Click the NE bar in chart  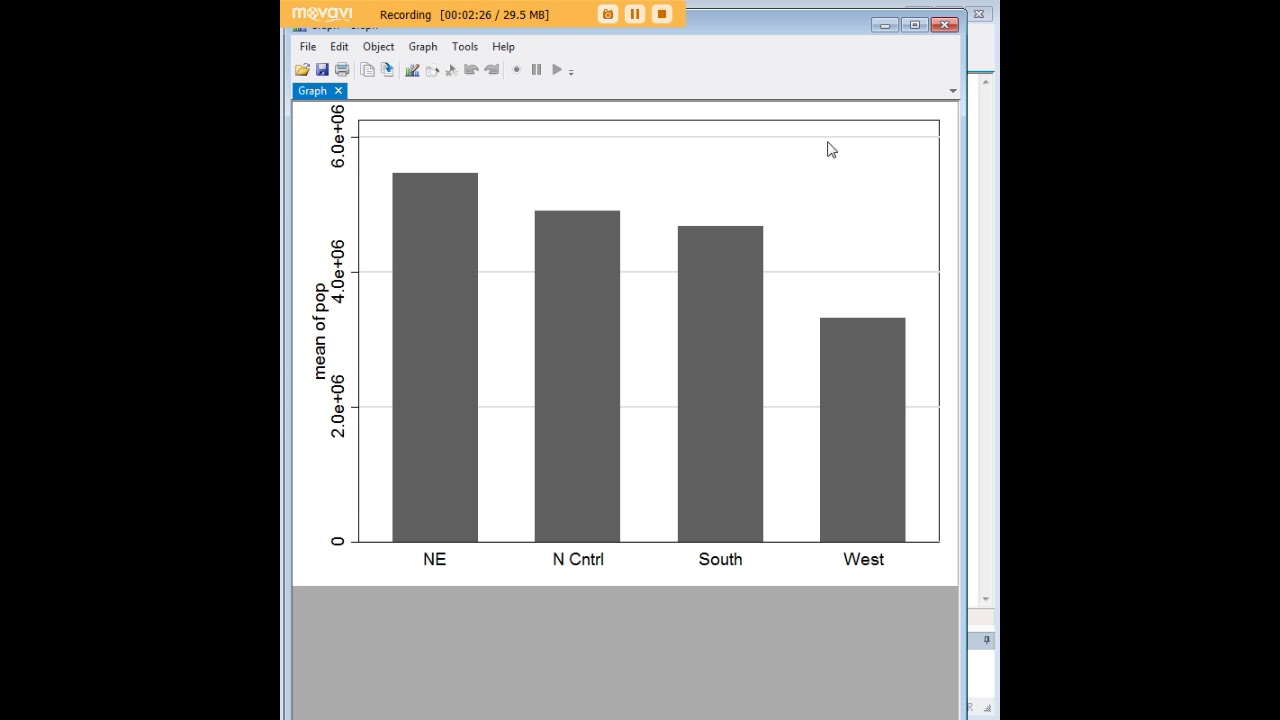point(435,357)
